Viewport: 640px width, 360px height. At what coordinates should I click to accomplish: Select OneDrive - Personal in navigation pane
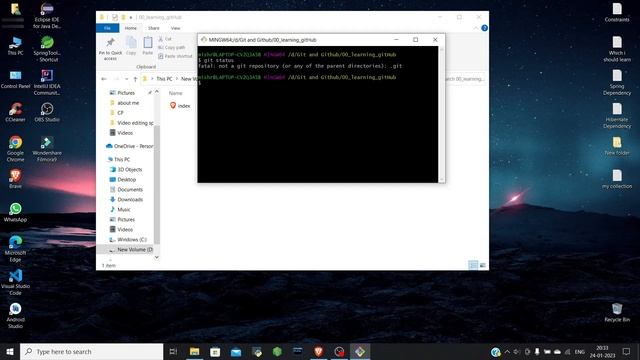[130, 146]
